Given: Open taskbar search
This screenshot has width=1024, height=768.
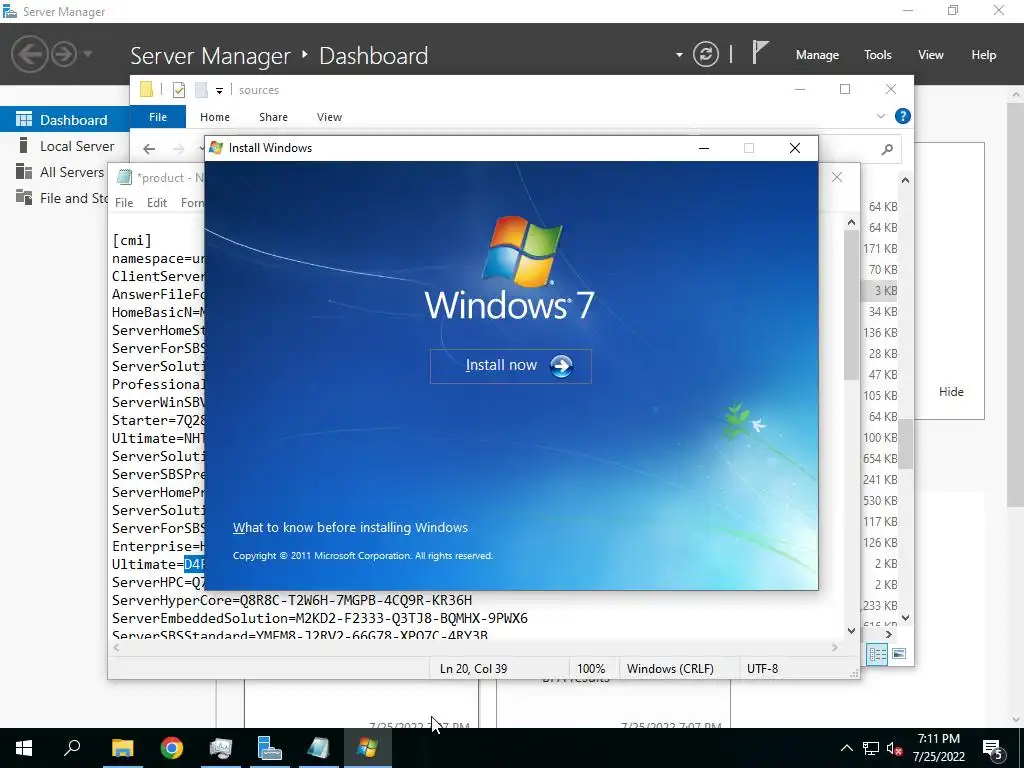Looking at the screenshot, I should pyautogui.click(x=72, y=748).
